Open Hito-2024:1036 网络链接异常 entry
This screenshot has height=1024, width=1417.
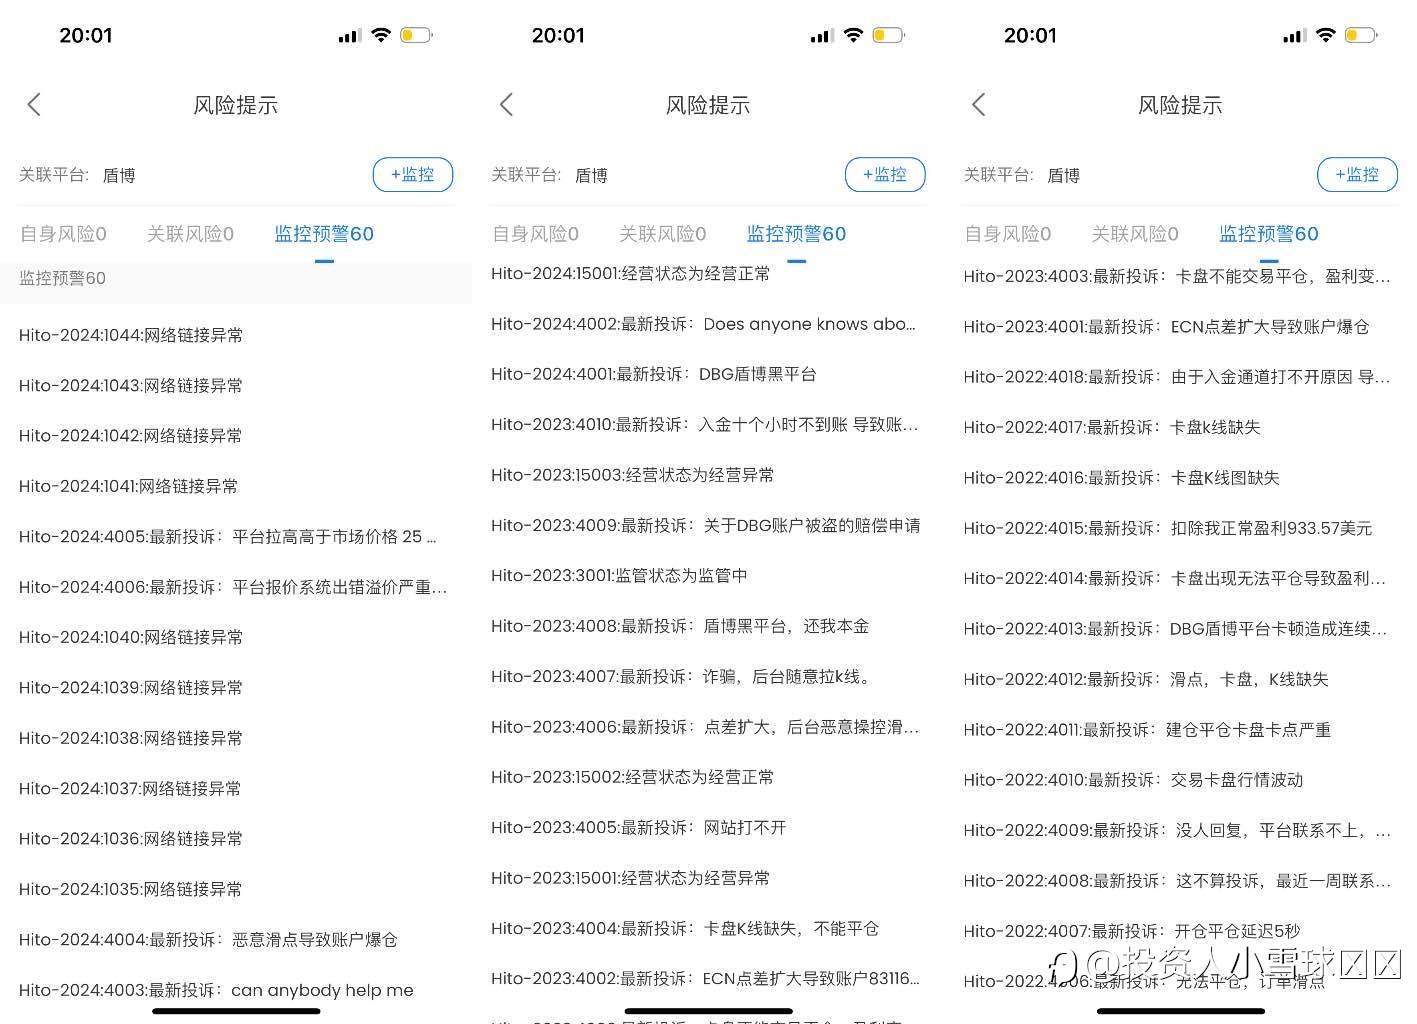[x=131, y=838]
